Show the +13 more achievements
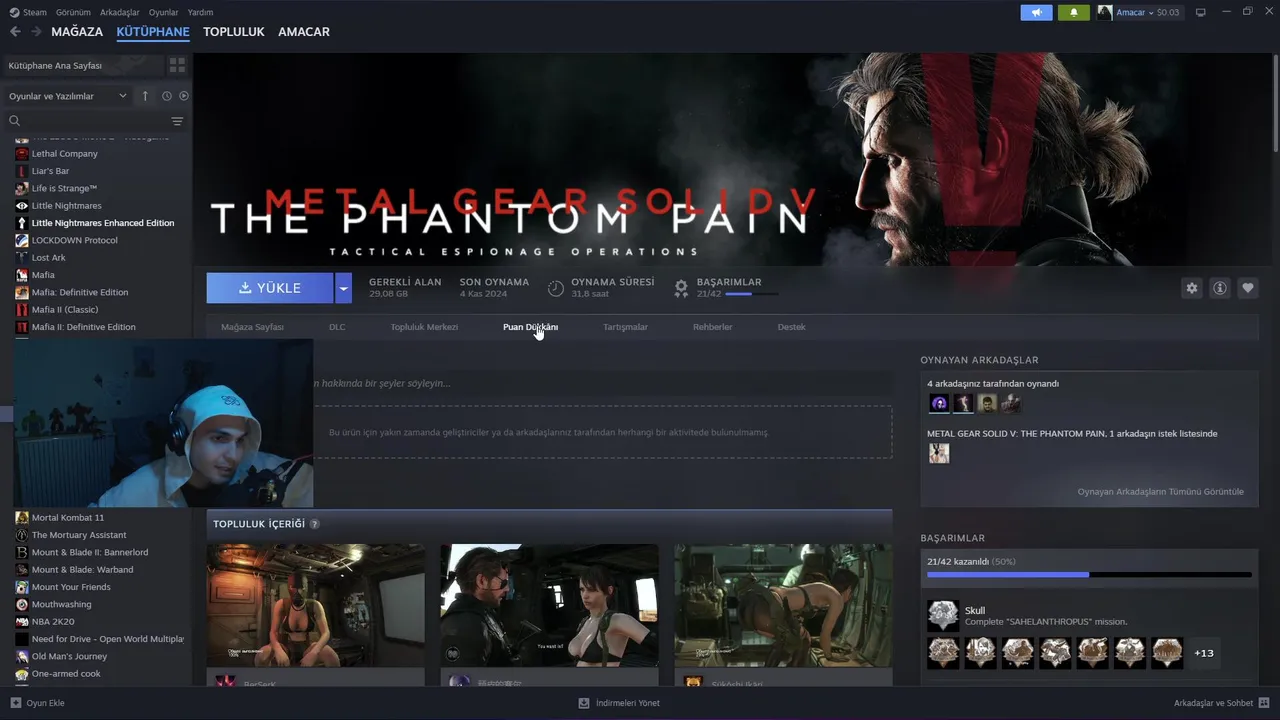 (1204, 653)
